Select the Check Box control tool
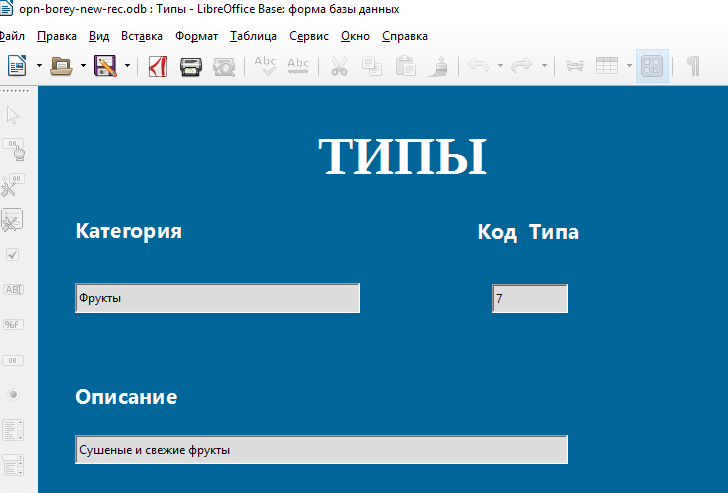Viewport: 728px width, 493px height. (13, 254)
